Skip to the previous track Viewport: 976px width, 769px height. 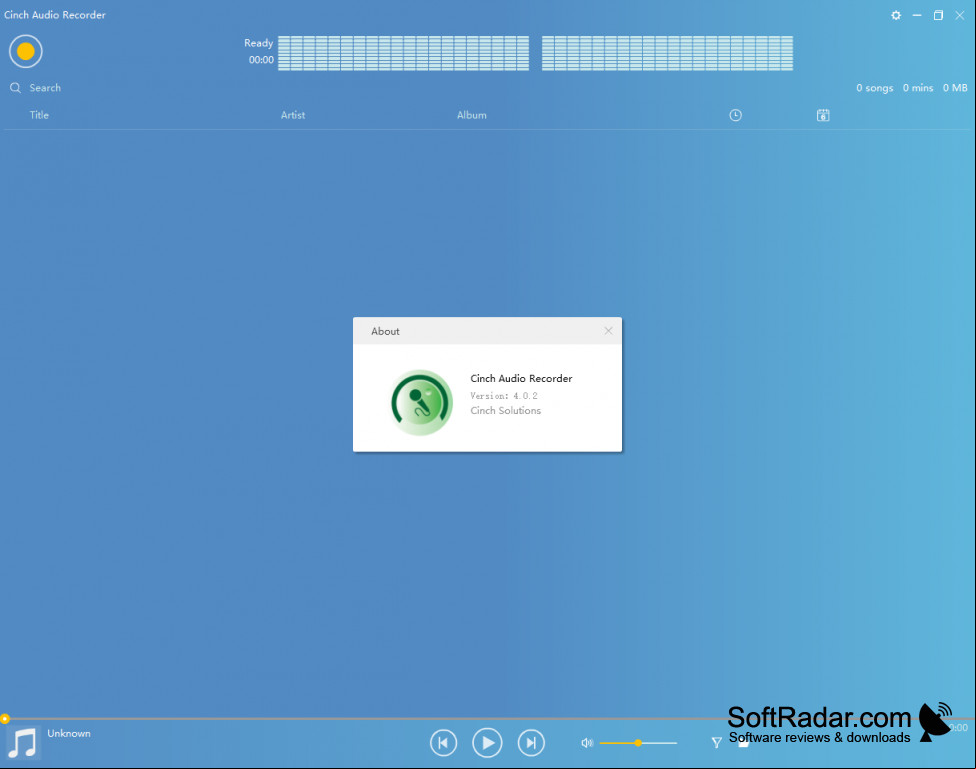pos(443,743)
